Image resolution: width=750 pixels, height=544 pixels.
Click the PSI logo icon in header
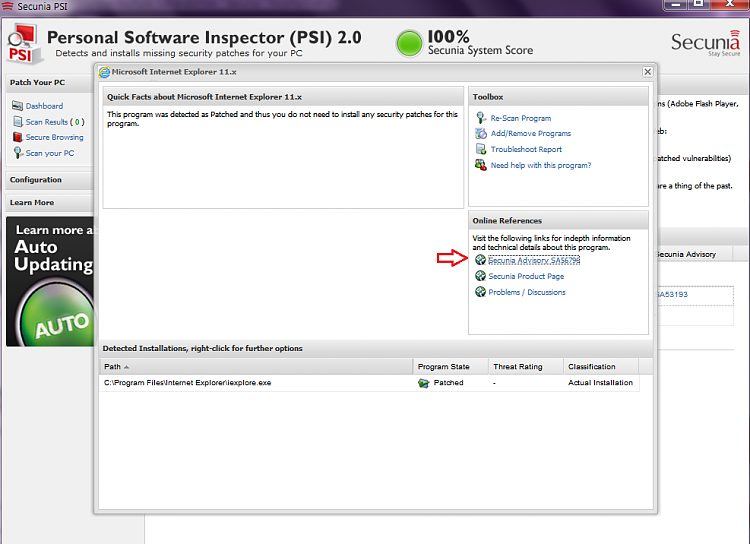coord(23,44)
